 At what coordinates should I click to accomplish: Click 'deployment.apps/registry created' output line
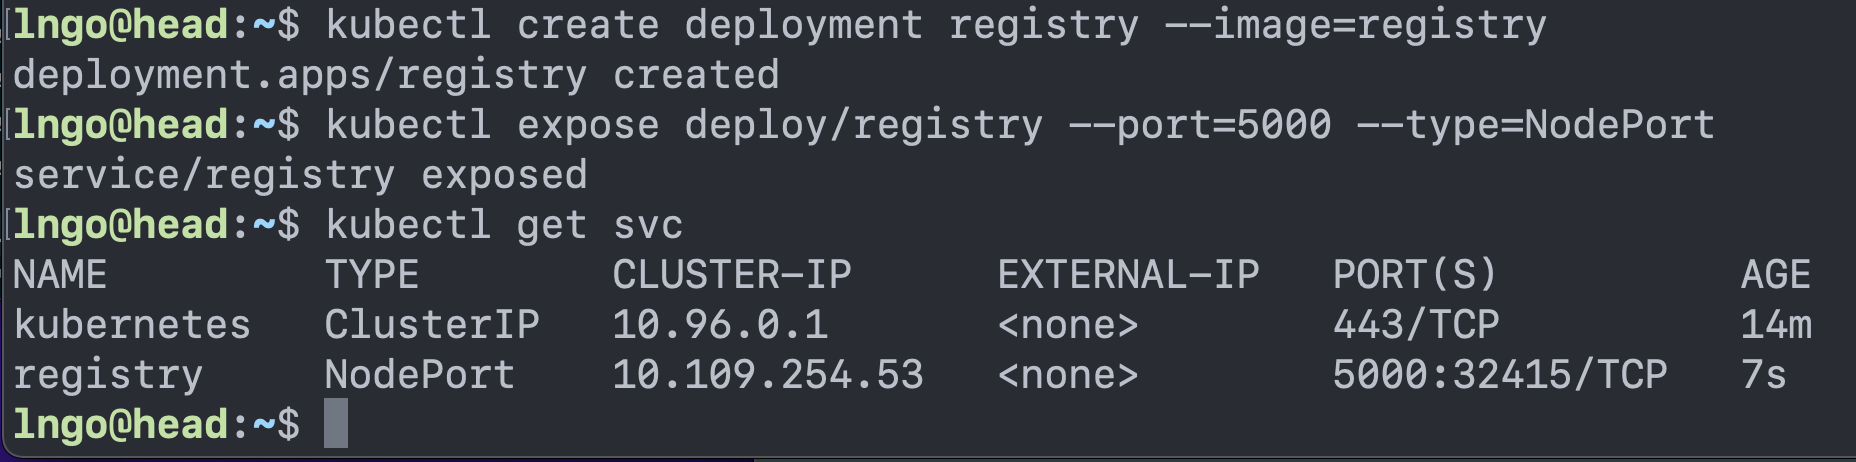tap(396, 76)
